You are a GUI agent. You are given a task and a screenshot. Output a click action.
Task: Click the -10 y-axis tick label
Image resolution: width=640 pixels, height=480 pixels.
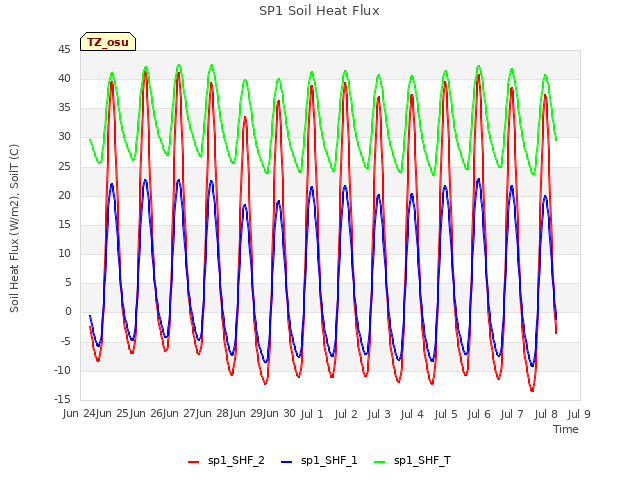pyautogui.click(x=63, y=371)
